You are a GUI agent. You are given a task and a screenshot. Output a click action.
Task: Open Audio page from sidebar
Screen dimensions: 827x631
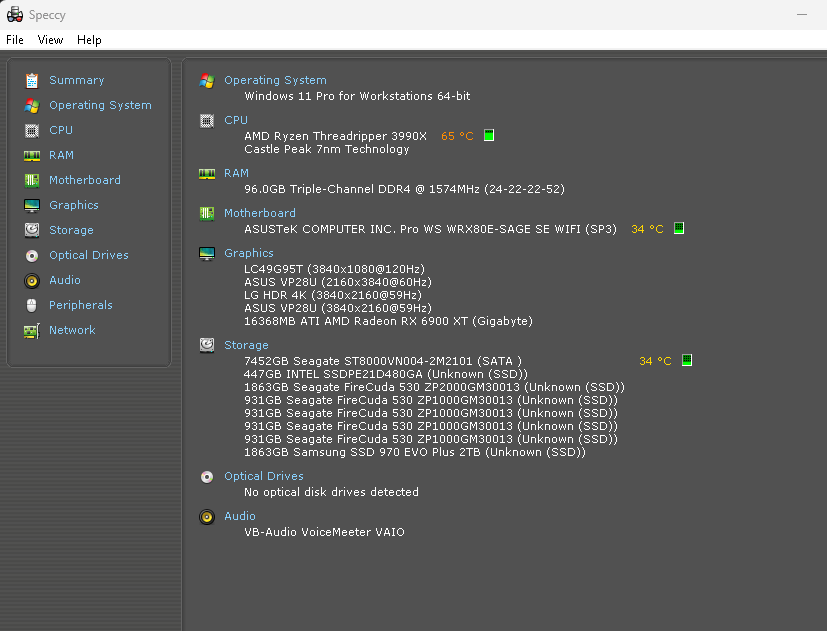(65, 280)
